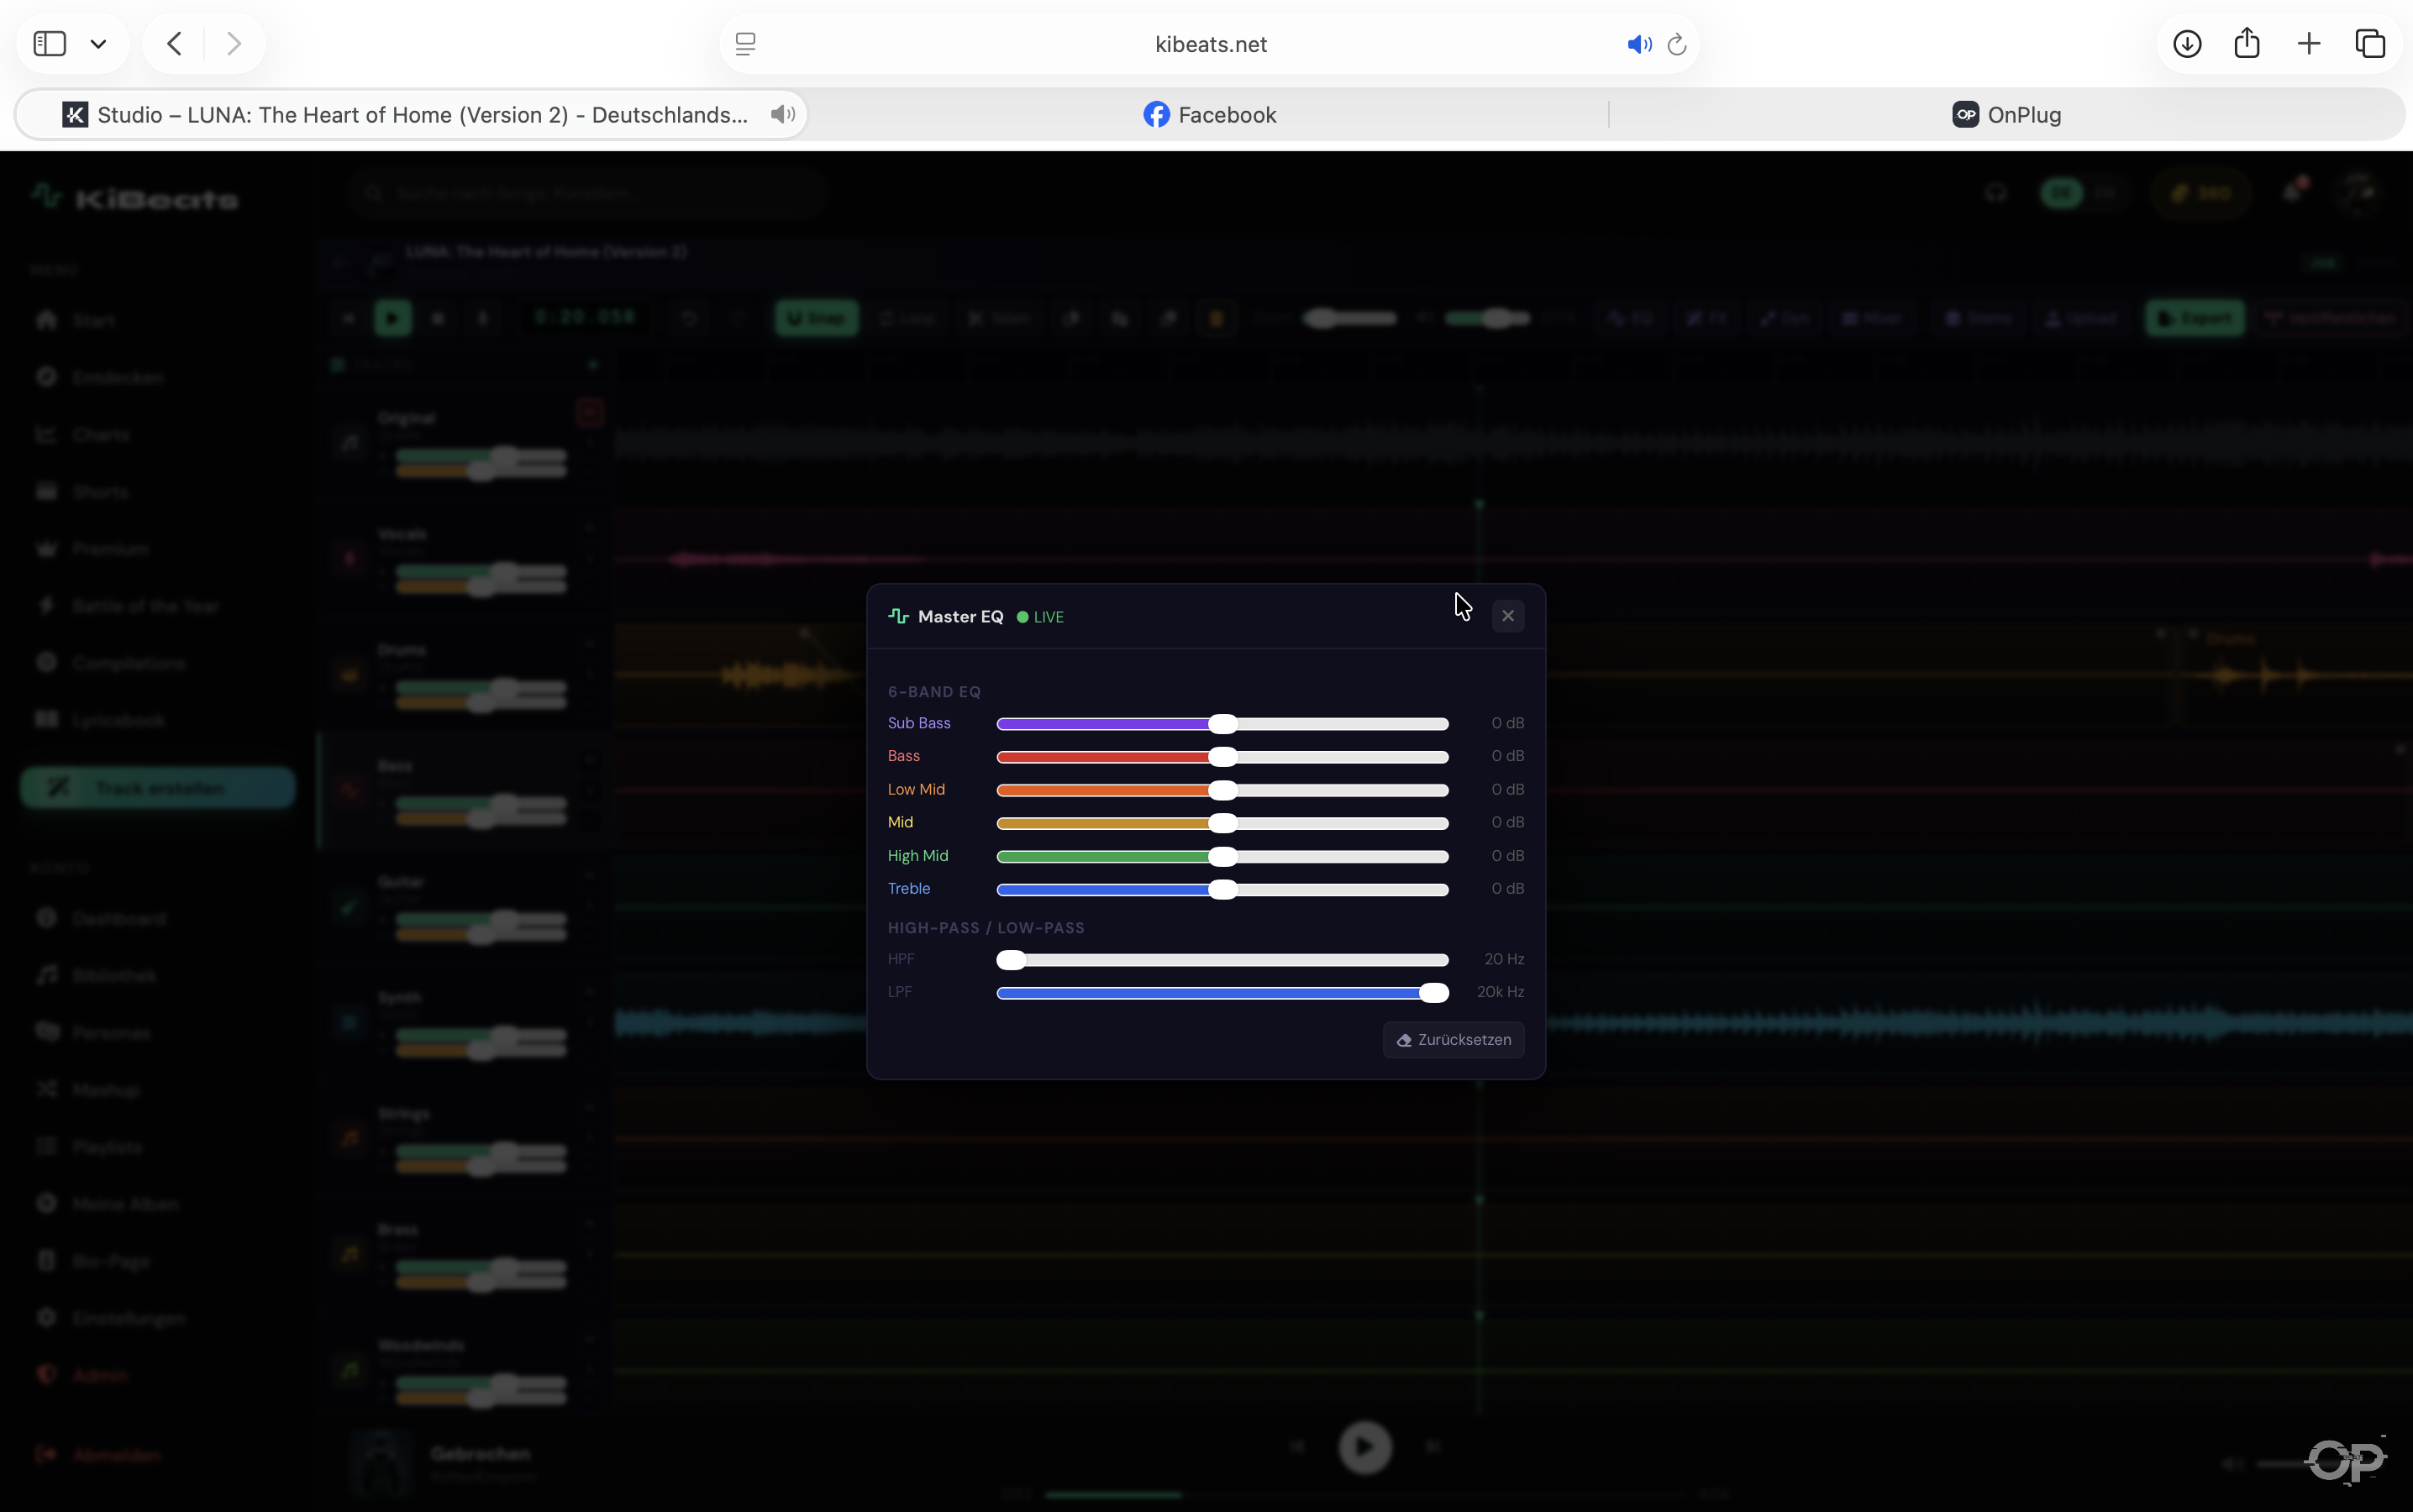Screen dimensions: 2413x1512
Task: Click the KiBeats logo in sidebar
Action: (135, 198)
